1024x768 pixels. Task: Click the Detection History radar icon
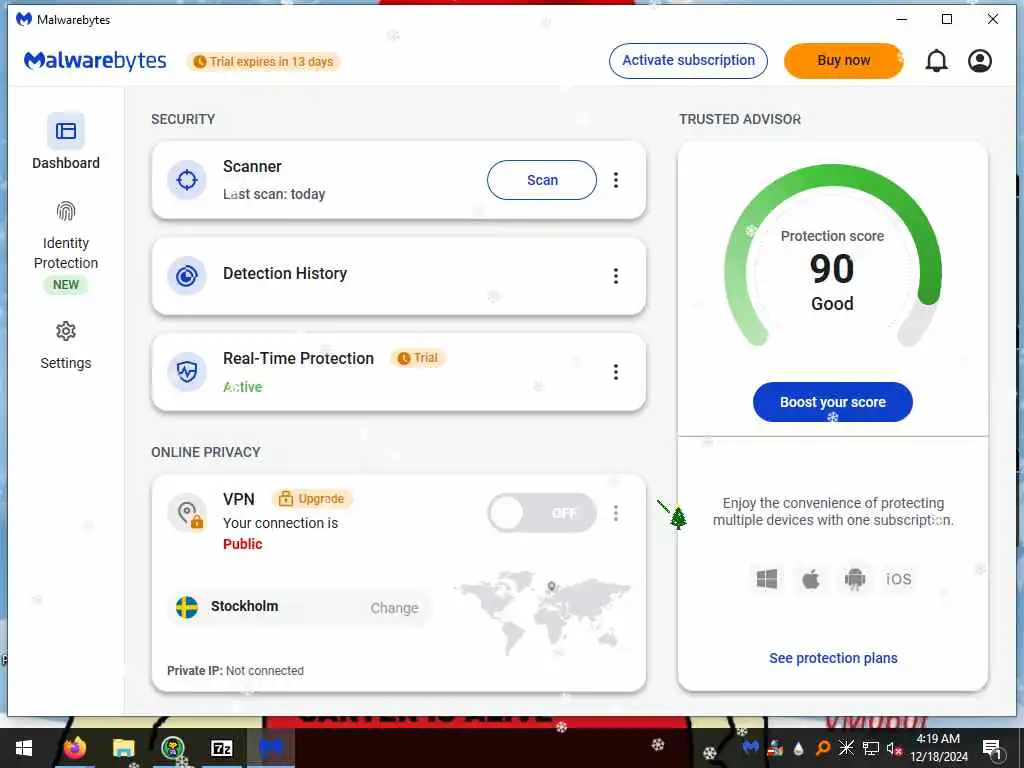pyautogui.click(x=187, y=276)
